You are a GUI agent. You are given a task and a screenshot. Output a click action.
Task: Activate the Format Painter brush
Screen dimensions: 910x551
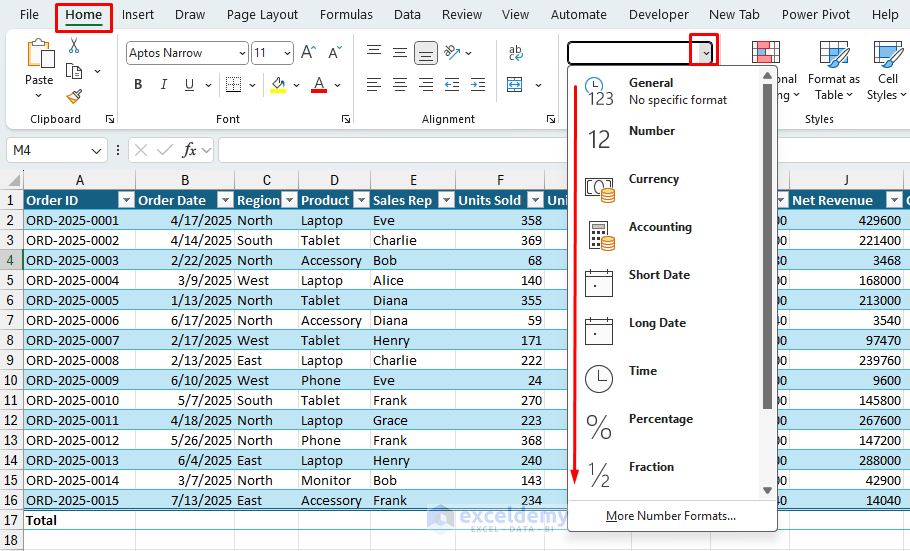tap(74, 96)
